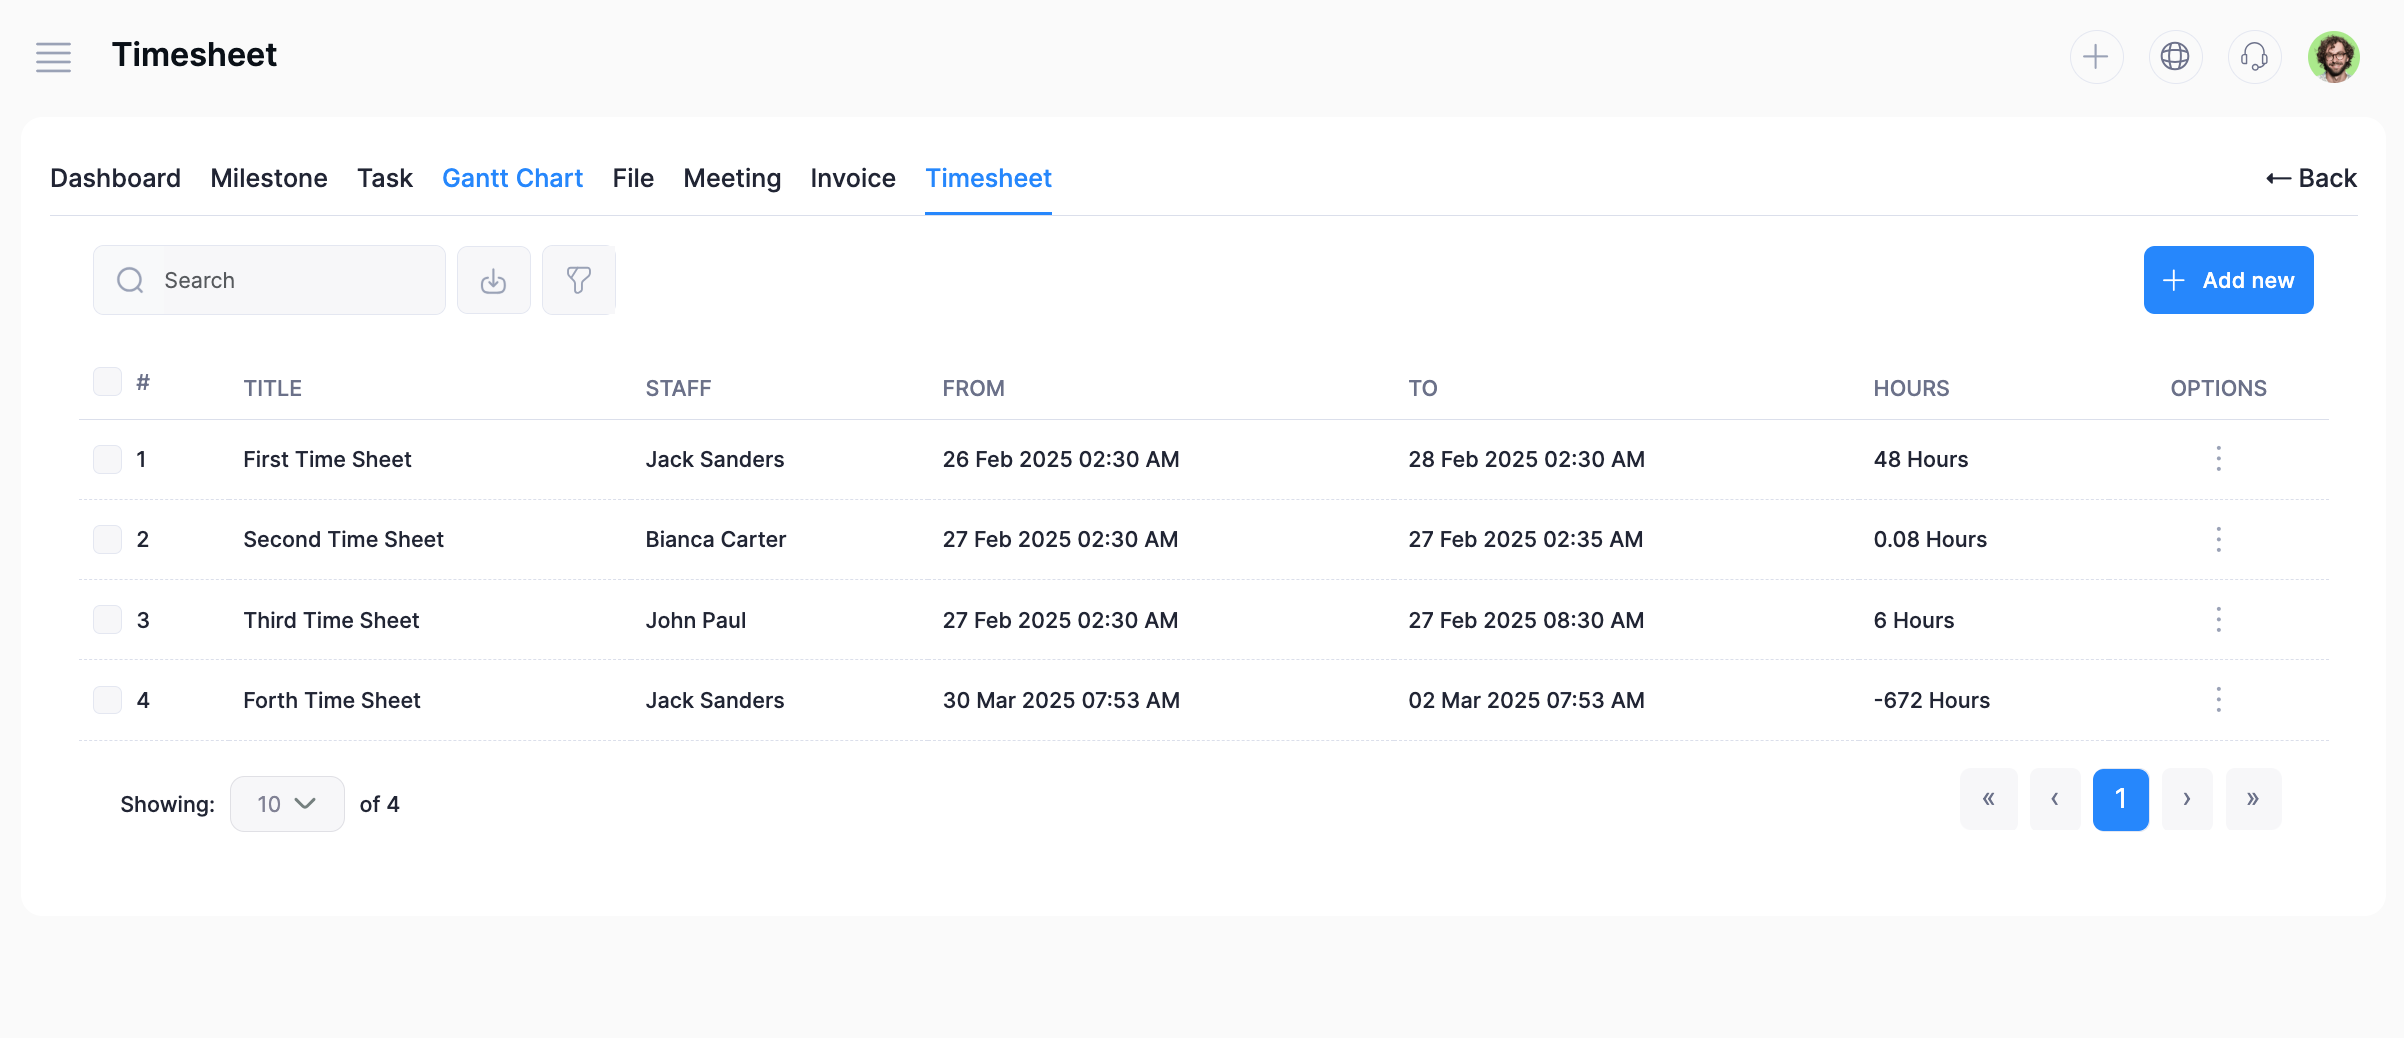Open the hamburger sidebar menu

click(x=53, y=57)
